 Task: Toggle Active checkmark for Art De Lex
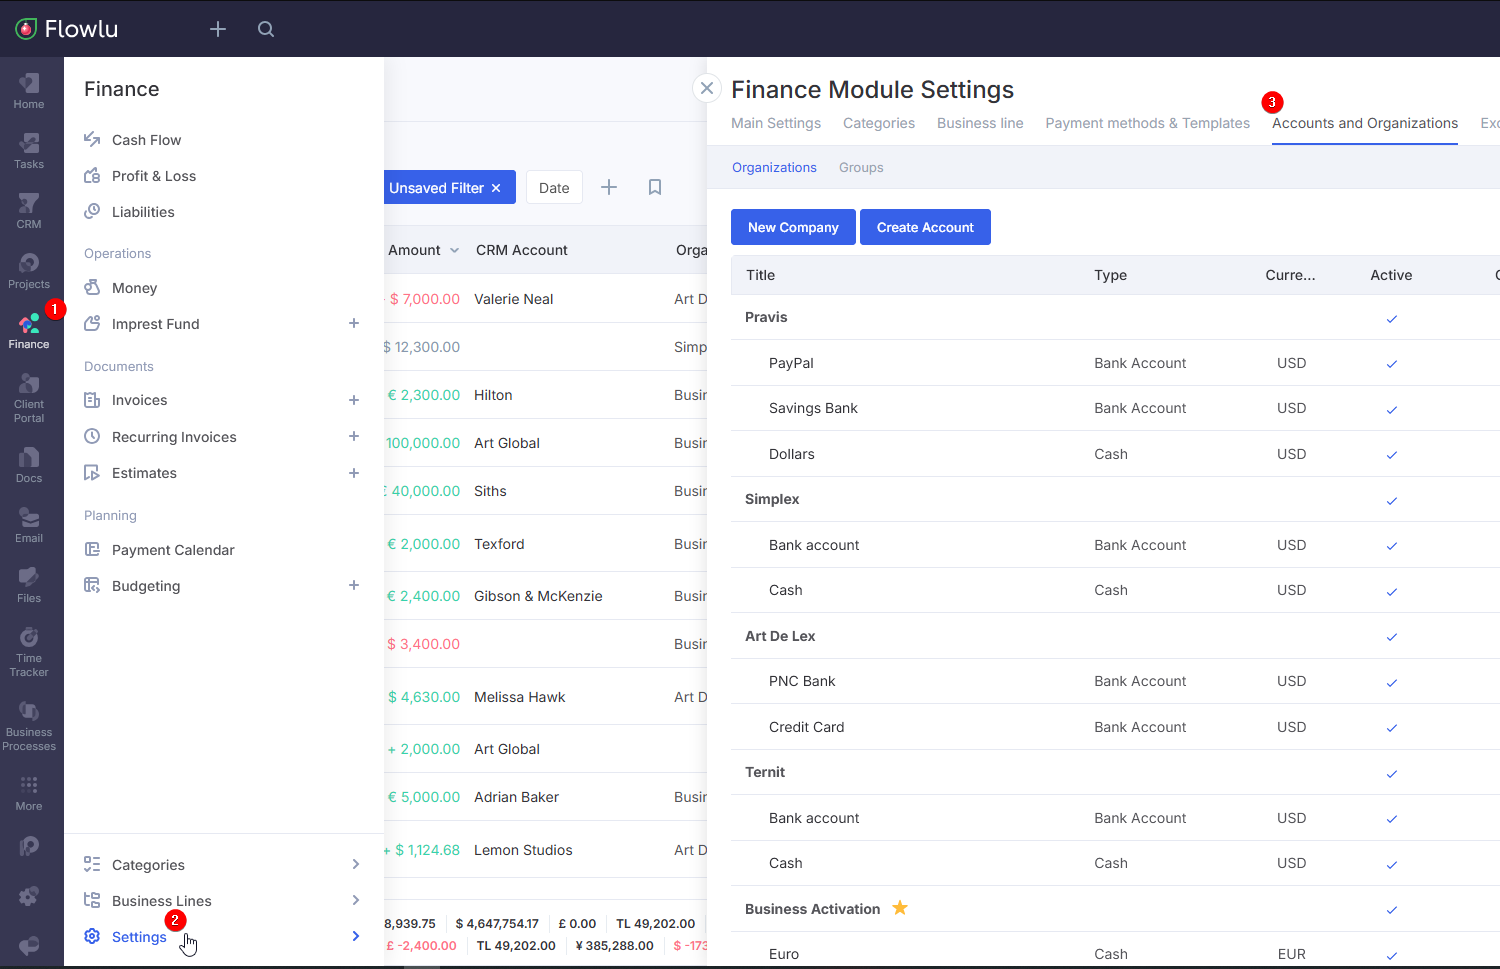pyautogui.click(x=1392, y=637)
